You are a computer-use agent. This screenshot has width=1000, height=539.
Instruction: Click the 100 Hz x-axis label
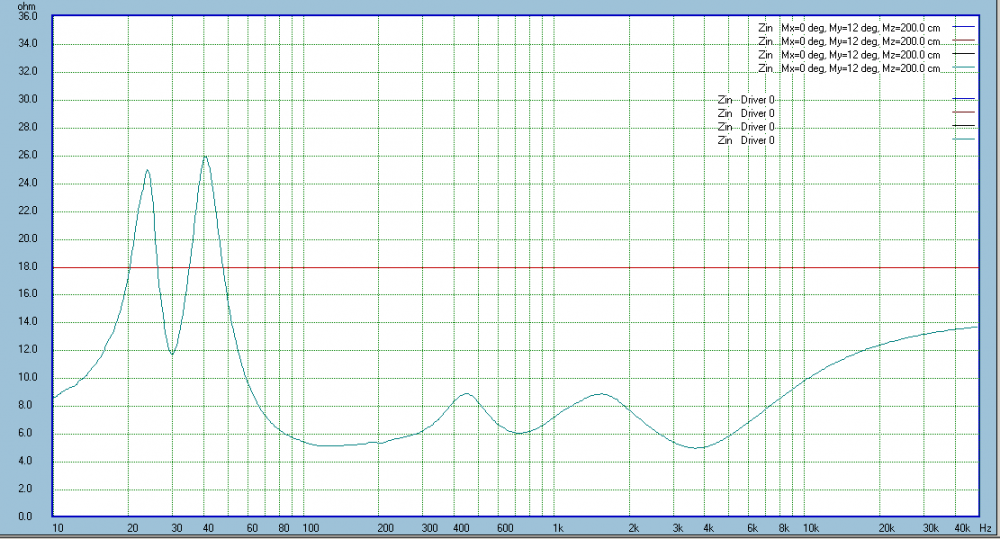pyautogui.click(x=311, y=528)
